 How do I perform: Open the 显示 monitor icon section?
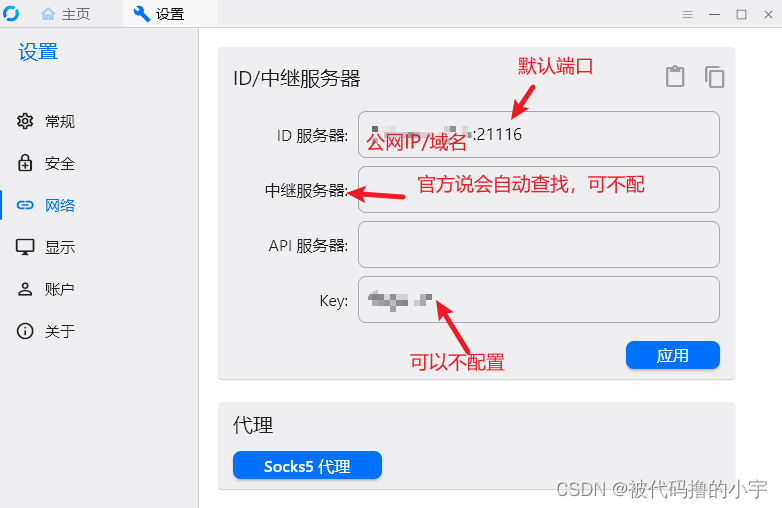pyautogui.click(x=25, y=247)
